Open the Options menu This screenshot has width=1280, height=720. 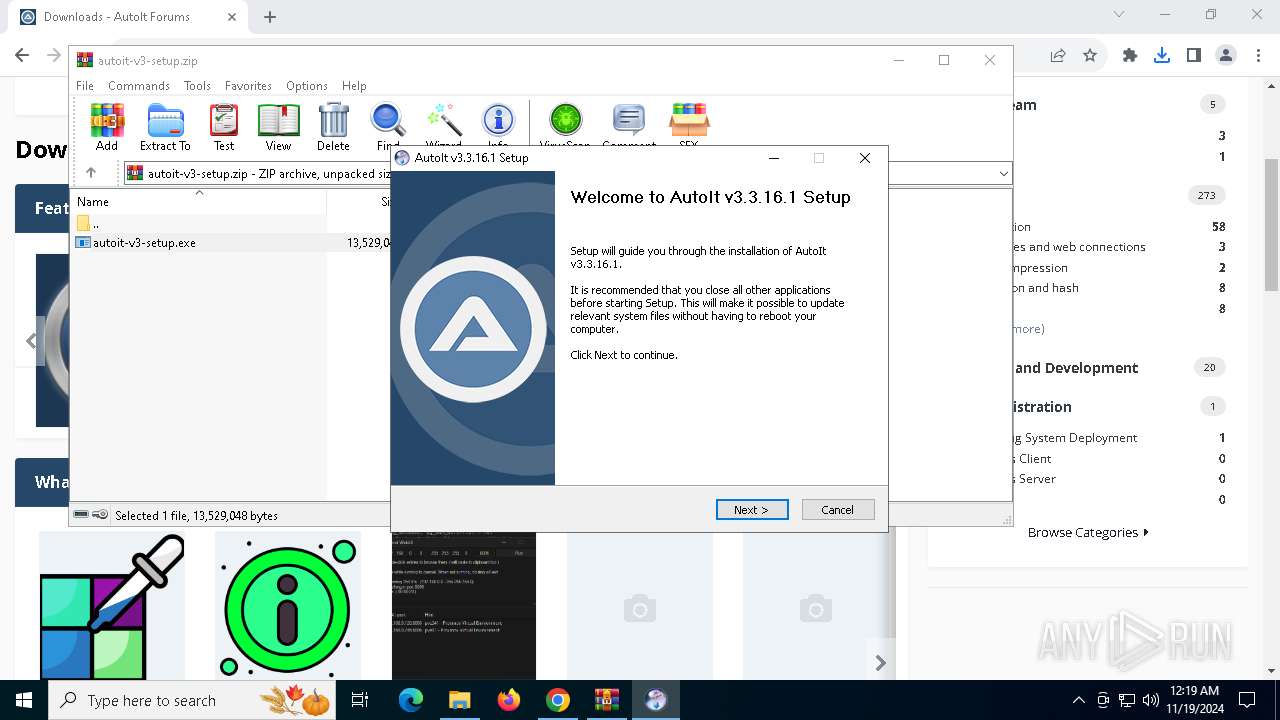307,86
